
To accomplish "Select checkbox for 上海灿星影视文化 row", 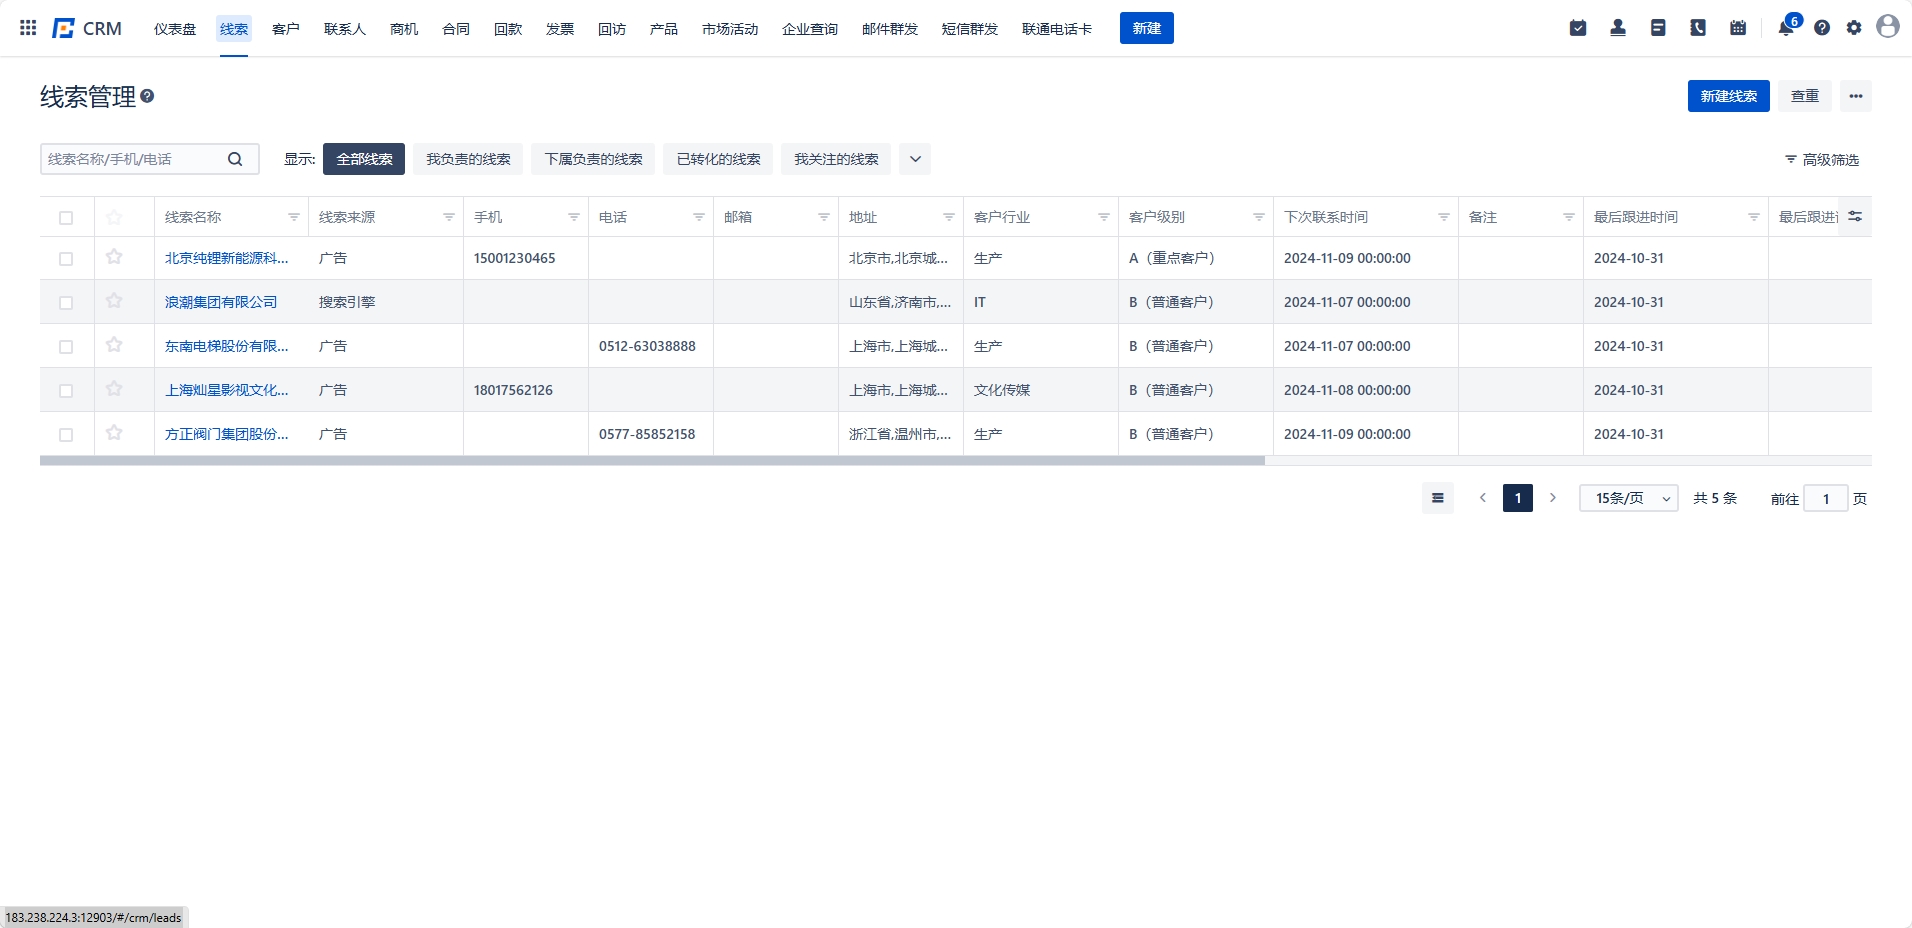I will coord(66,391).
